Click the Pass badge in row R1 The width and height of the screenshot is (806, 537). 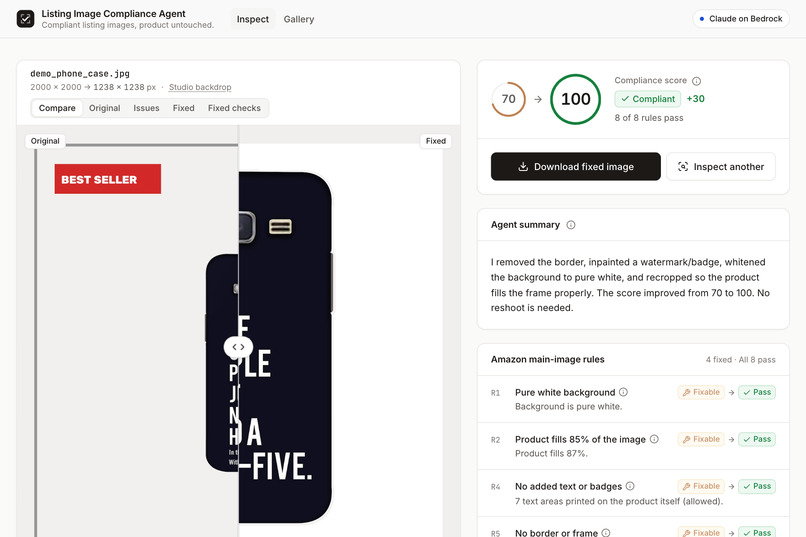(757, 392)
